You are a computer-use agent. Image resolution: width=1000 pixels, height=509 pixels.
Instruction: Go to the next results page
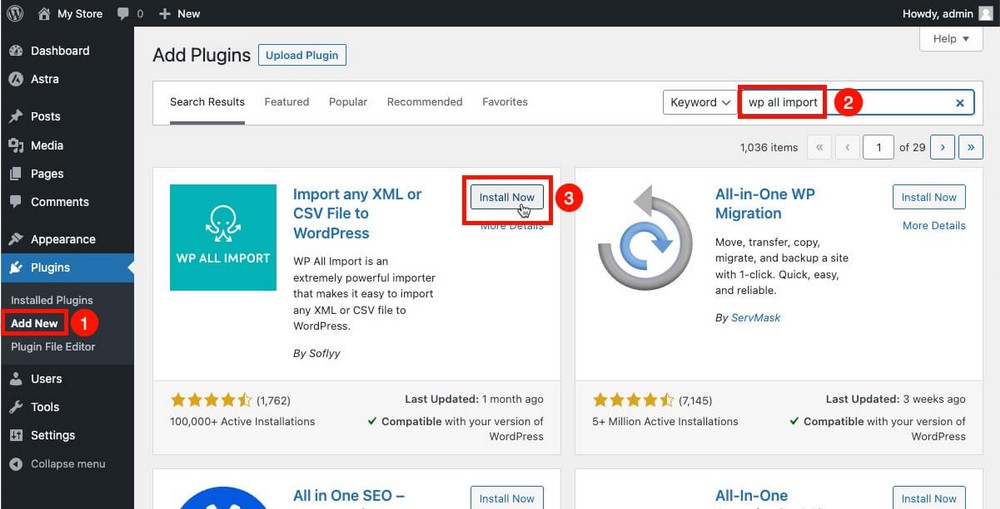pos(941,147)
